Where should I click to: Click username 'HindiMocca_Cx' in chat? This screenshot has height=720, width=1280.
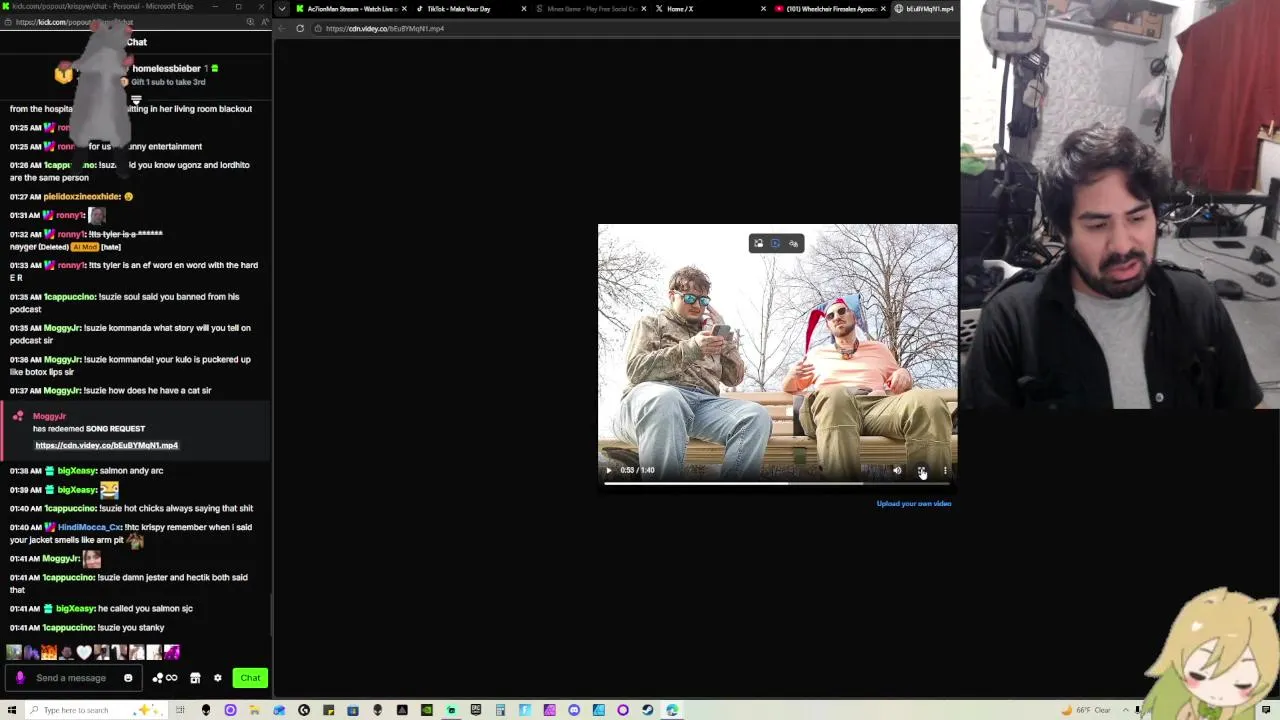[x=90, y=527]
